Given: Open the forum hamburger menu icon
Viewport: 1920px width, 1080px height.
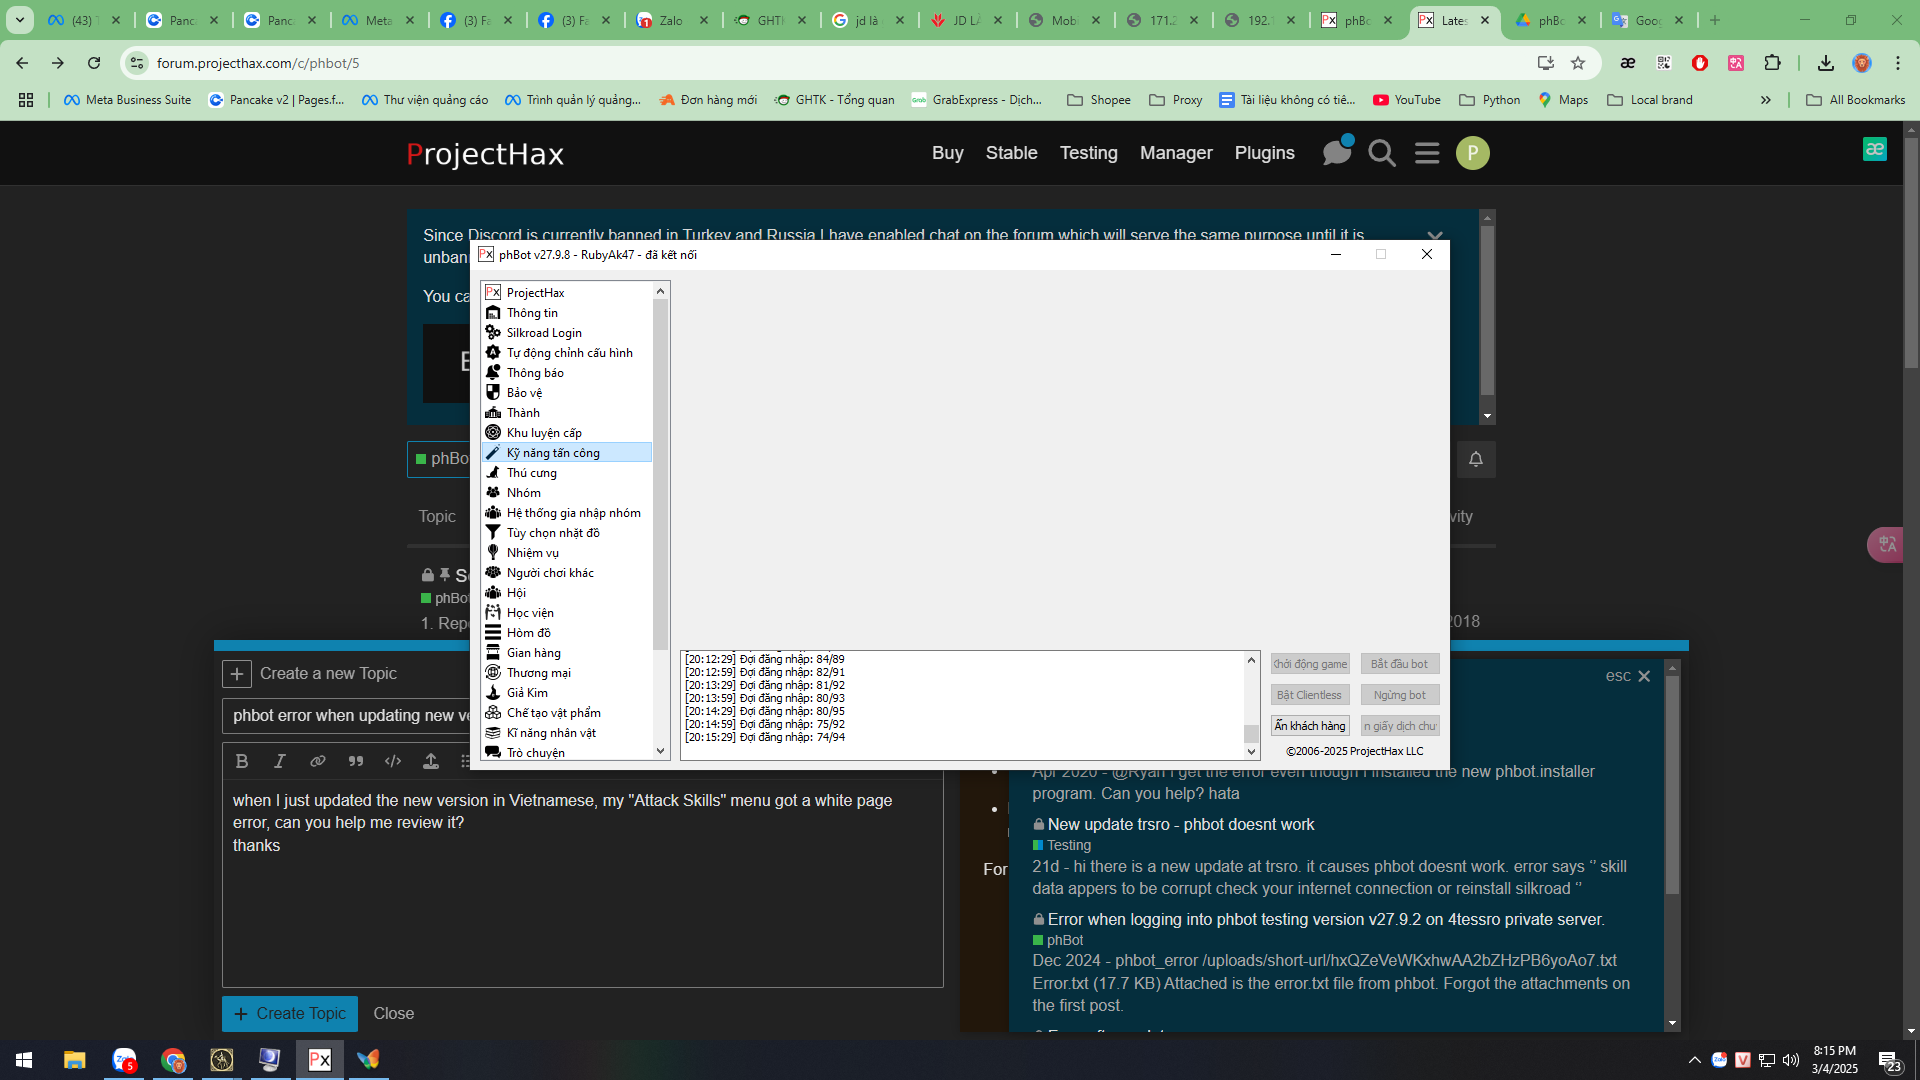Looking at the screenshot, I should click(1427, 153).
